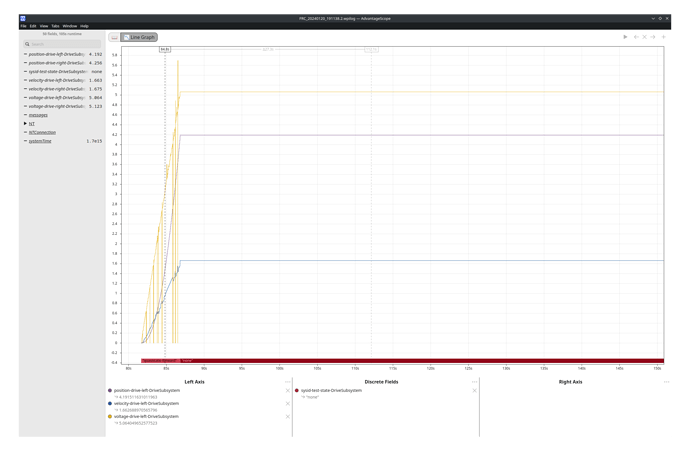
Task: Click the 4.19151631011963 value under position-drive-left
Action: coord(138,397)
